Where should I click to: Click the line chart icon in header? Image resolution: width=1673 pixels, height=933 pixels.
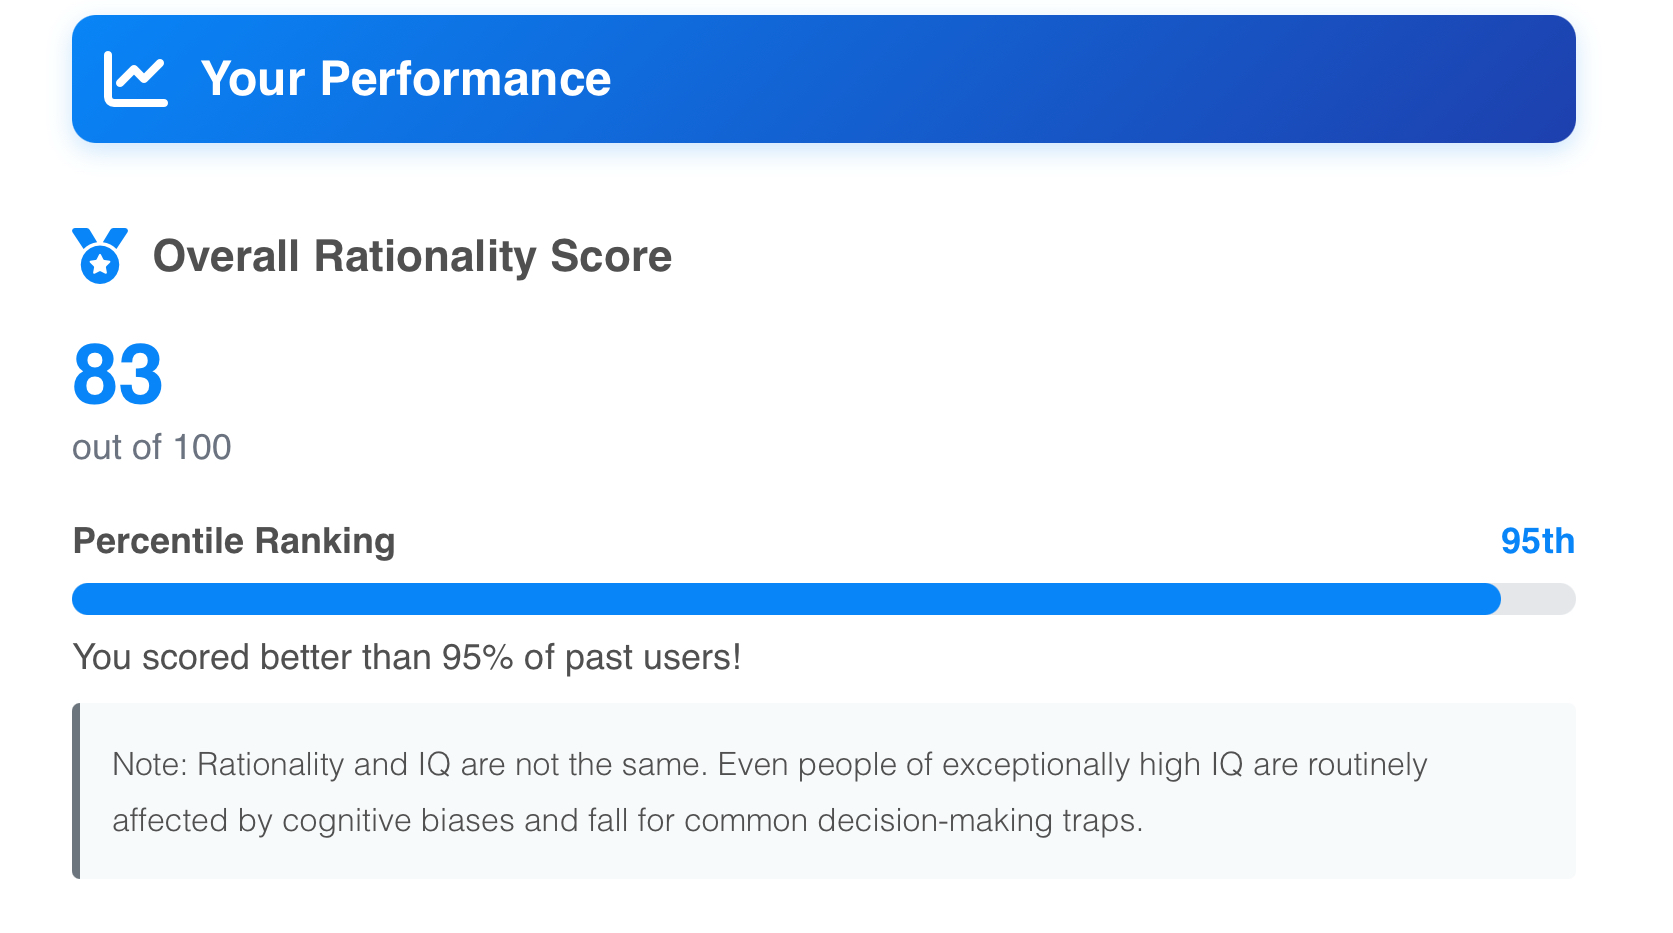pyautogui.click(x=135, y=79)
